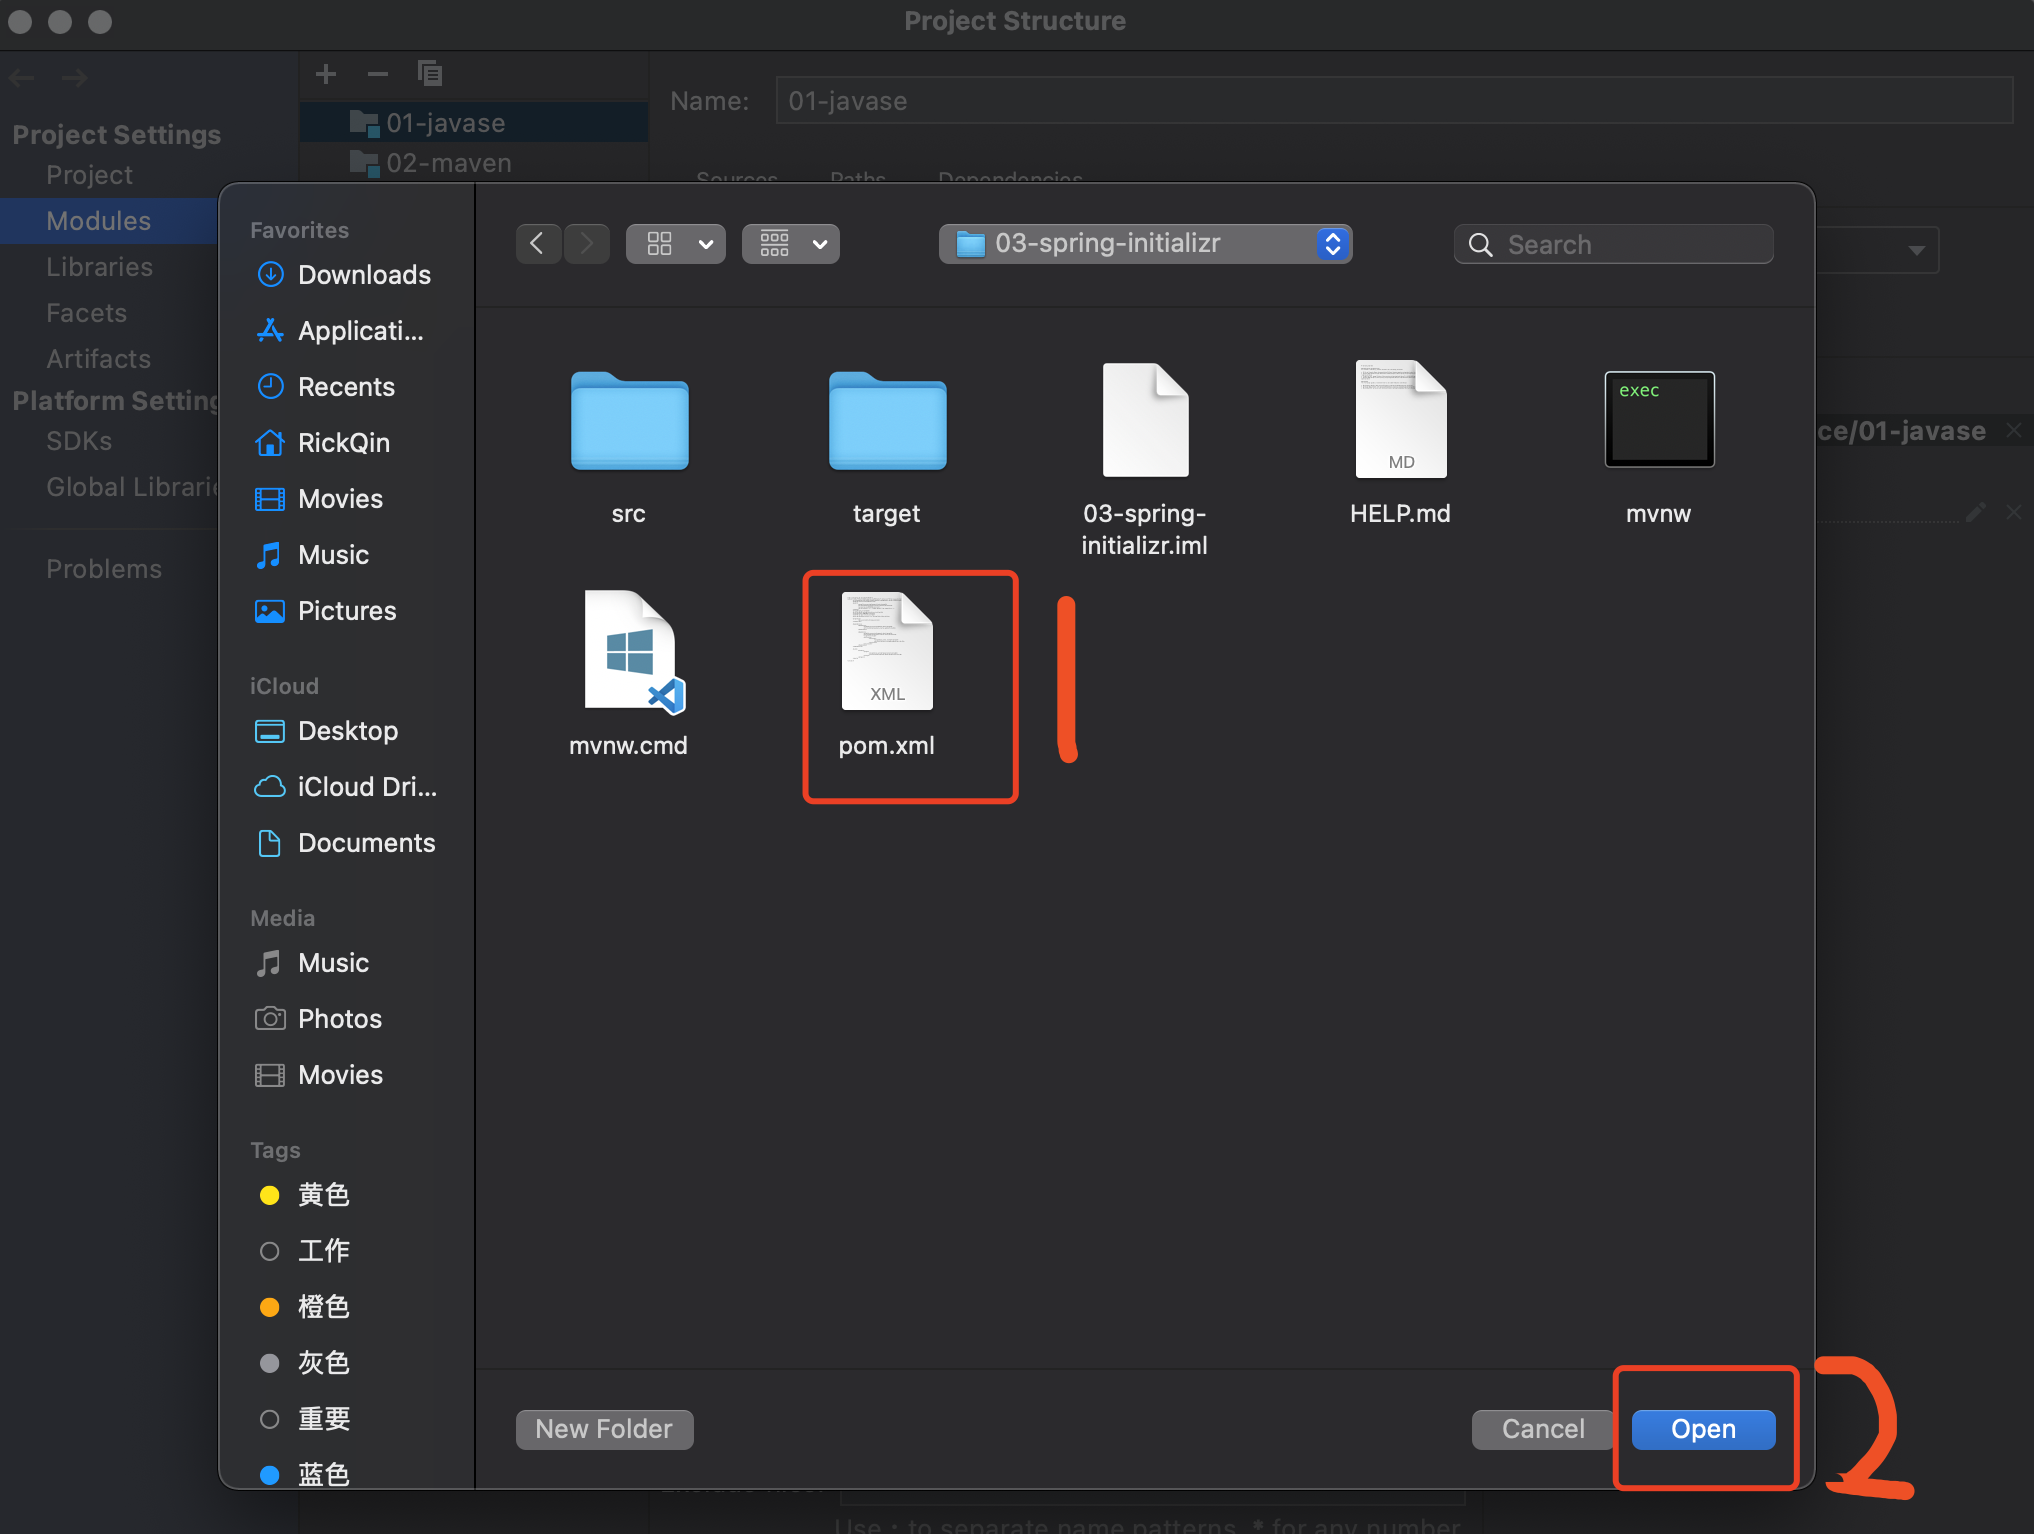Image resolution: width=2034 pixels, height=1534 pixels.
Task: Open iCloud Drive in sidebar
Action: click(x=345, y=787)
